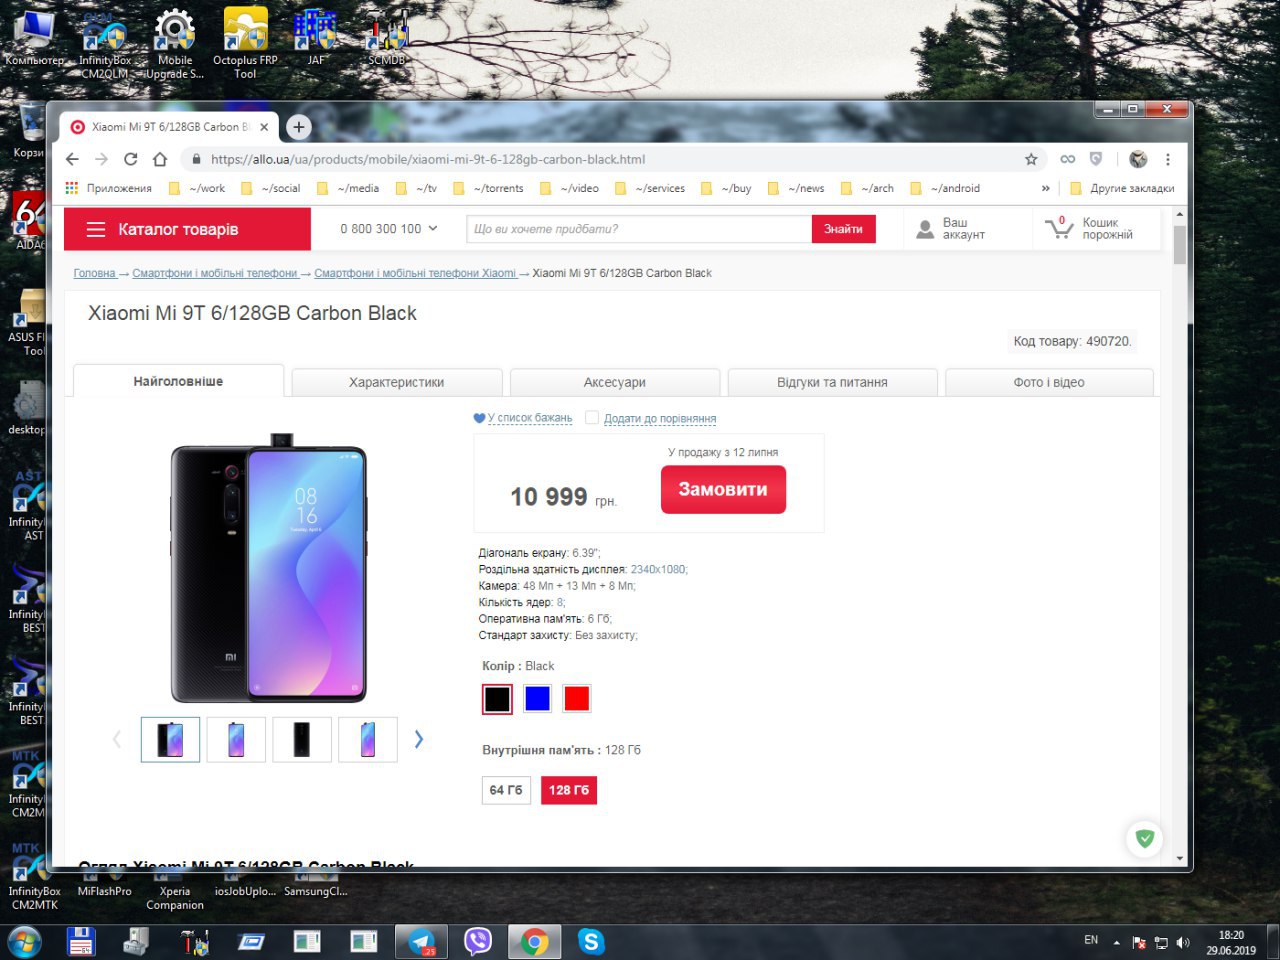Open a new browser tab
This screenshot has height=960, width=1280.
click(x=298, y=127)
